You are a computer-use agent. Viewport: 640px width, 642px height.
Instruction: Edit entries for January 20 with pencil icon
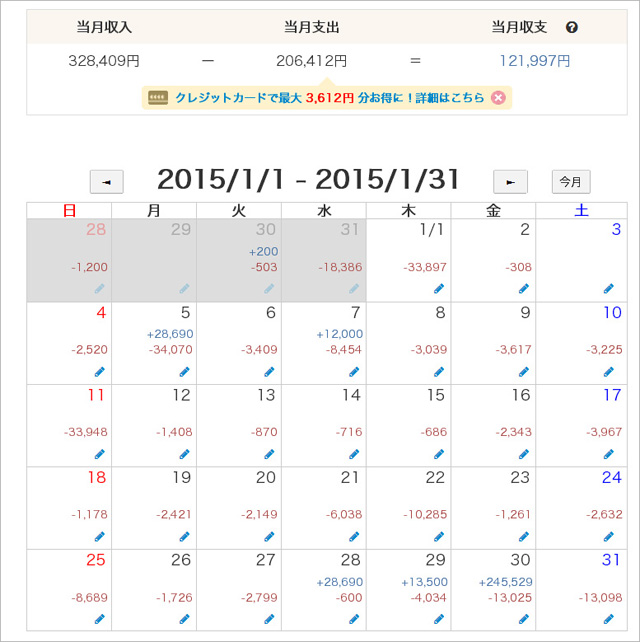[x=269, y=536]
